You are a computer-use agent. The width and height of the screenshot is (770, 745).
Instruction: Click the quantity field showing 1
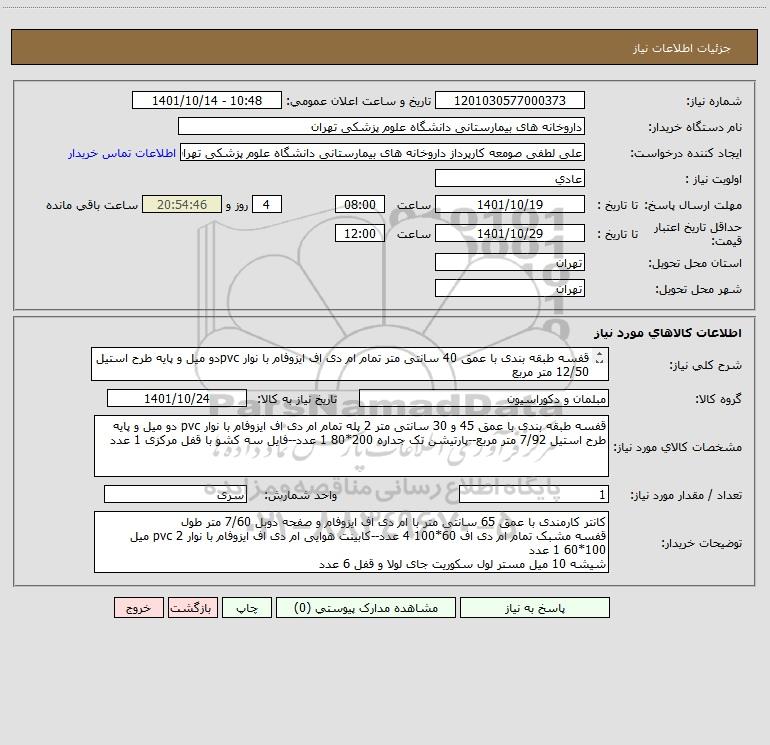[534, 495]
